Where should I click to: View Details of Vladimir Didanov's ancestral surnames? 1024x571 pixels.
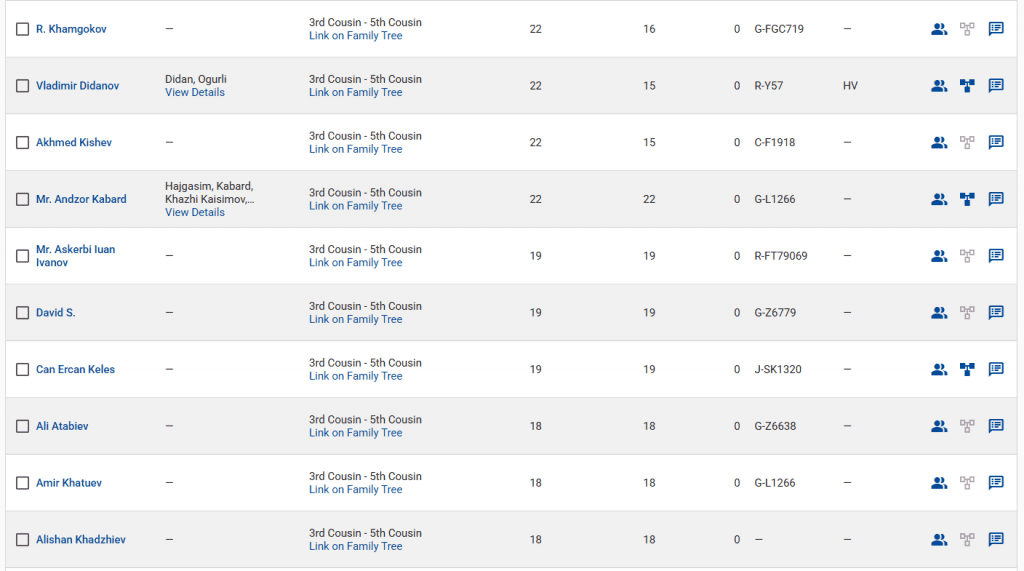[x=195, y=92]
